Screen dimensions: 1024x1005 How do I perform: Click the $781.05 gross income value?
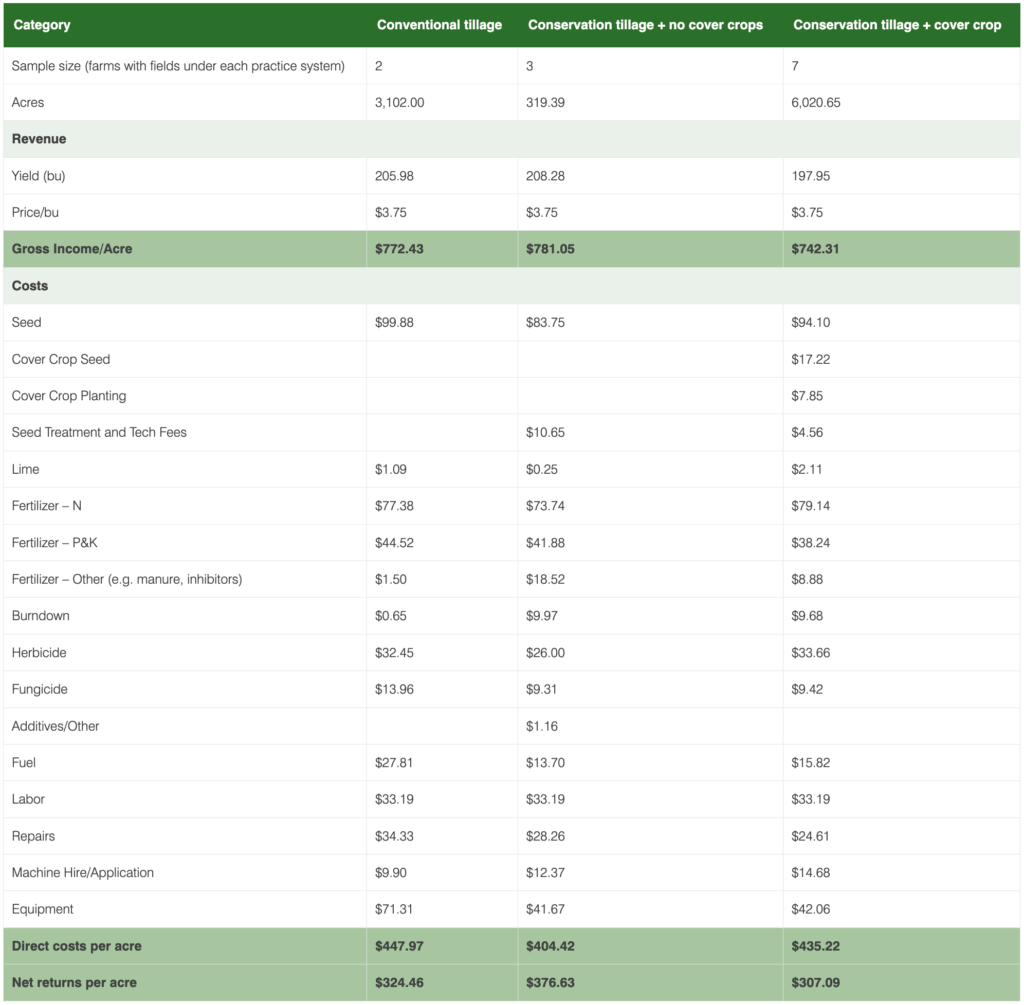click(550, 249)
